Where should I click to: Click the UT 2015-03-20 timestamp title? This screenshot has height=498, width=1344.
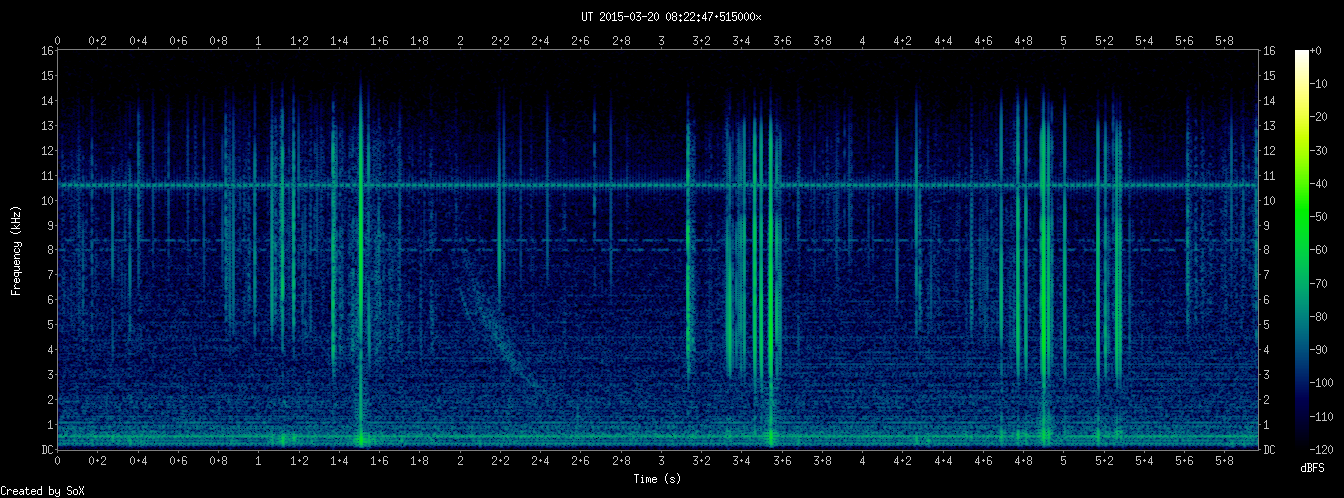[x=672, y=17]
